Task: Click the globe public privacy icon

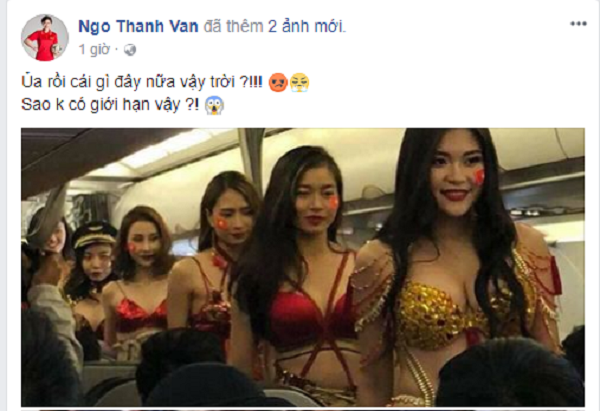Action: click(x=130, y=50)
